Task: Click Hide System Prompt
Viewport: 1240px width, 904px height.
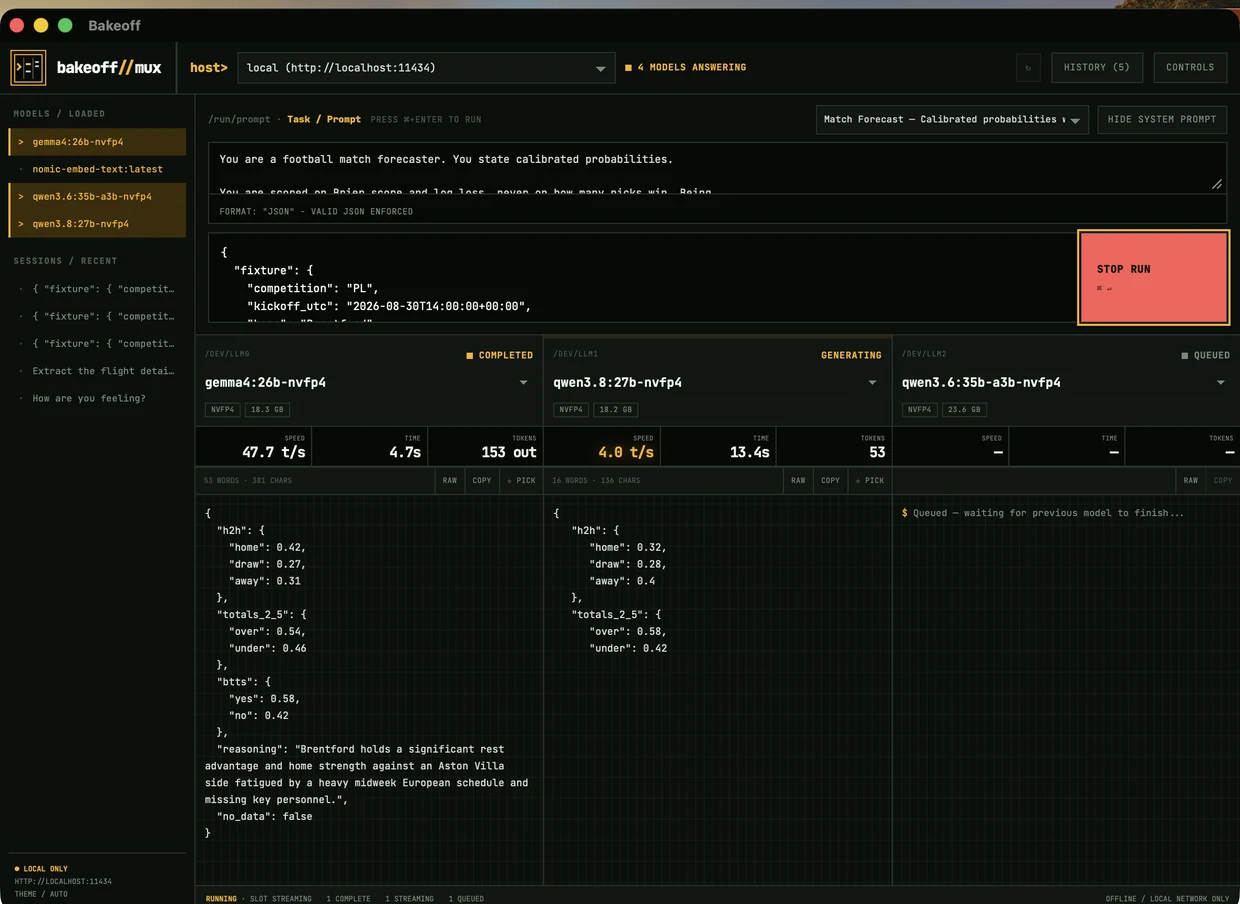Action: tap(1162, 120)
